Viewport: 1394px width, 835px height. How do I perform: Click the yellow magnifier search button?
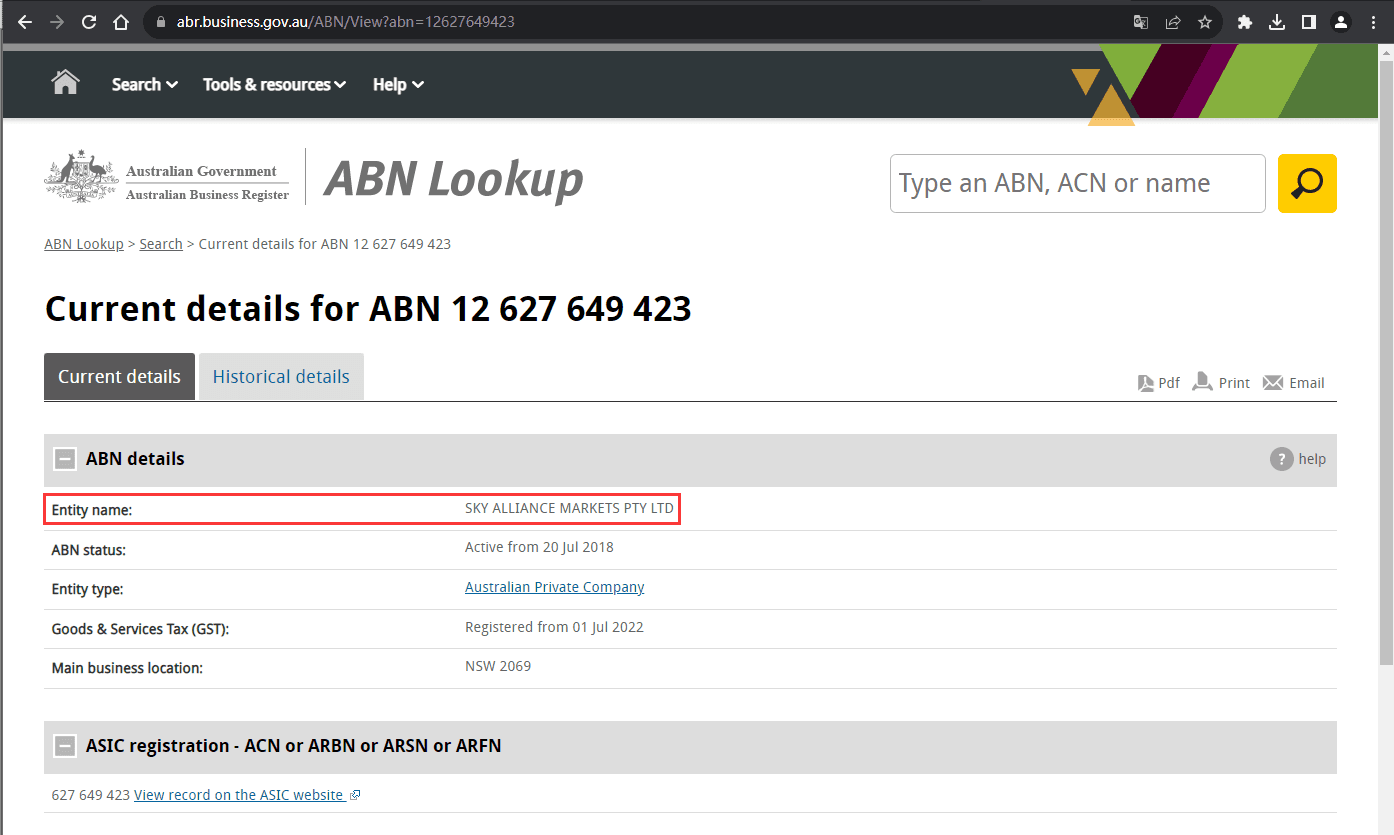[x=1307, y=183]
